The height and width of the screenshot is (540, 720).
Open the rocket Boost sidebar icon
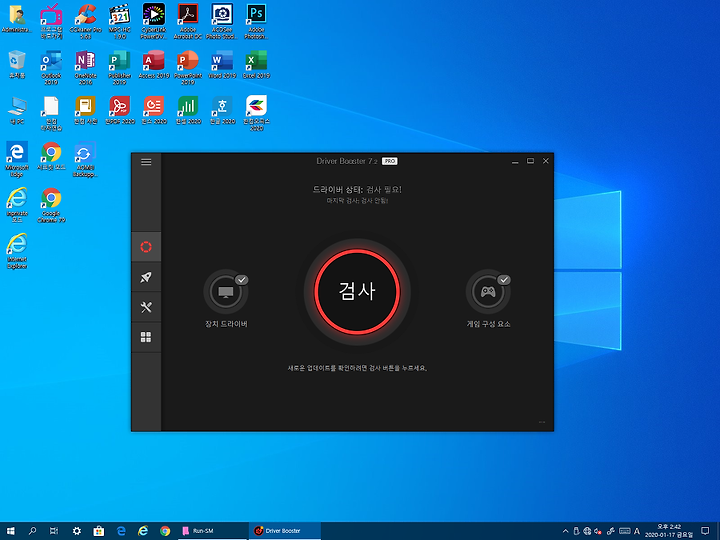coord(146,277)
